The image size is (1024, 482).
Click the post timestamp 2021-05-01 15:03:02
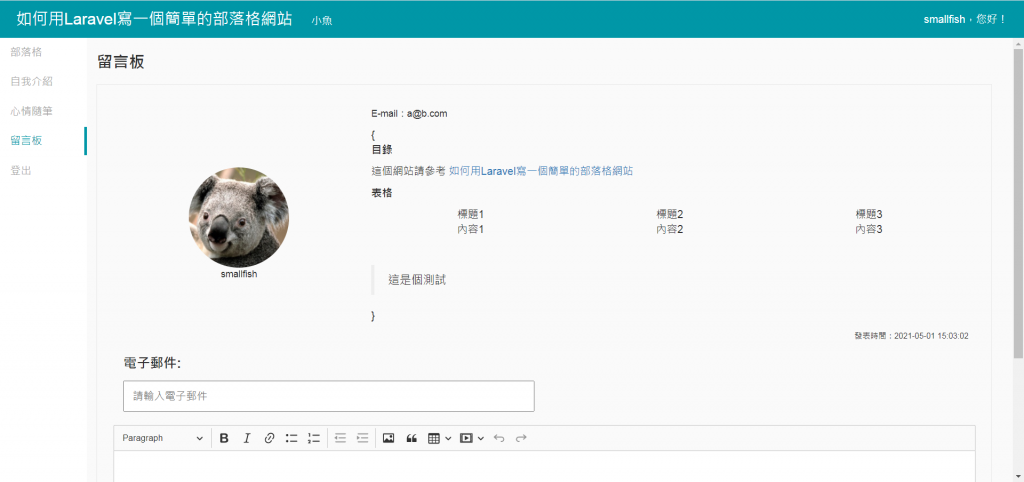tap(931, 336)
